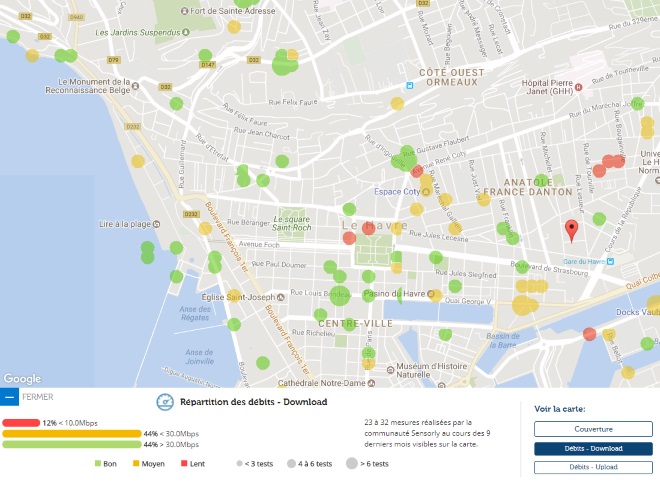Click the red Lent legend square
The image size is (660, 488).
pos(184,464)
